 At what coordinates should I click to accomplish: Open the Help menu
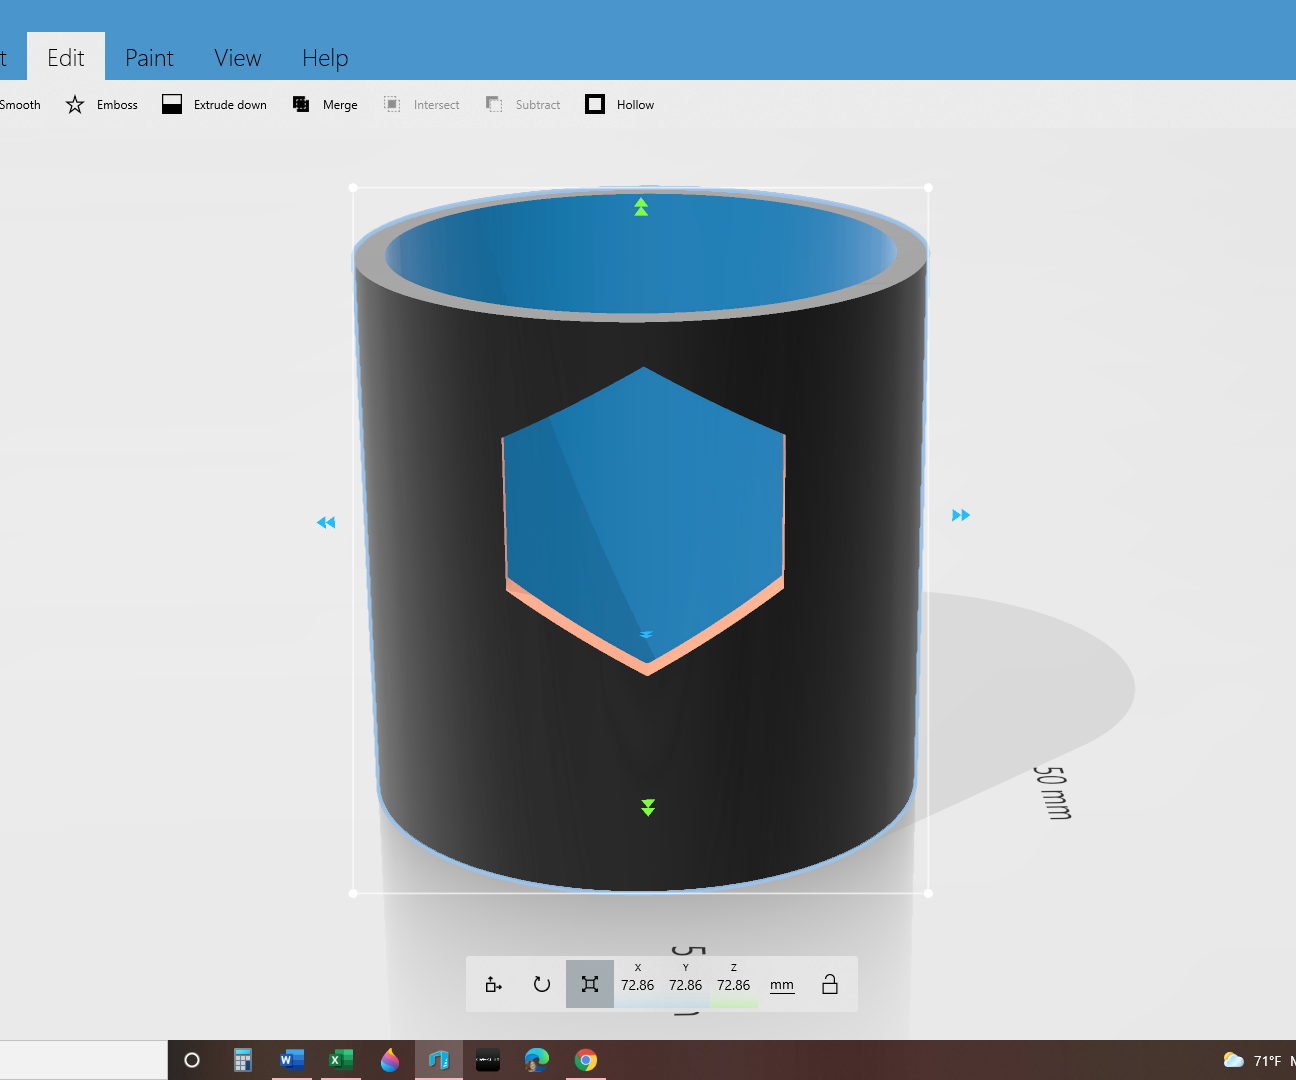(x=324, y=57)
